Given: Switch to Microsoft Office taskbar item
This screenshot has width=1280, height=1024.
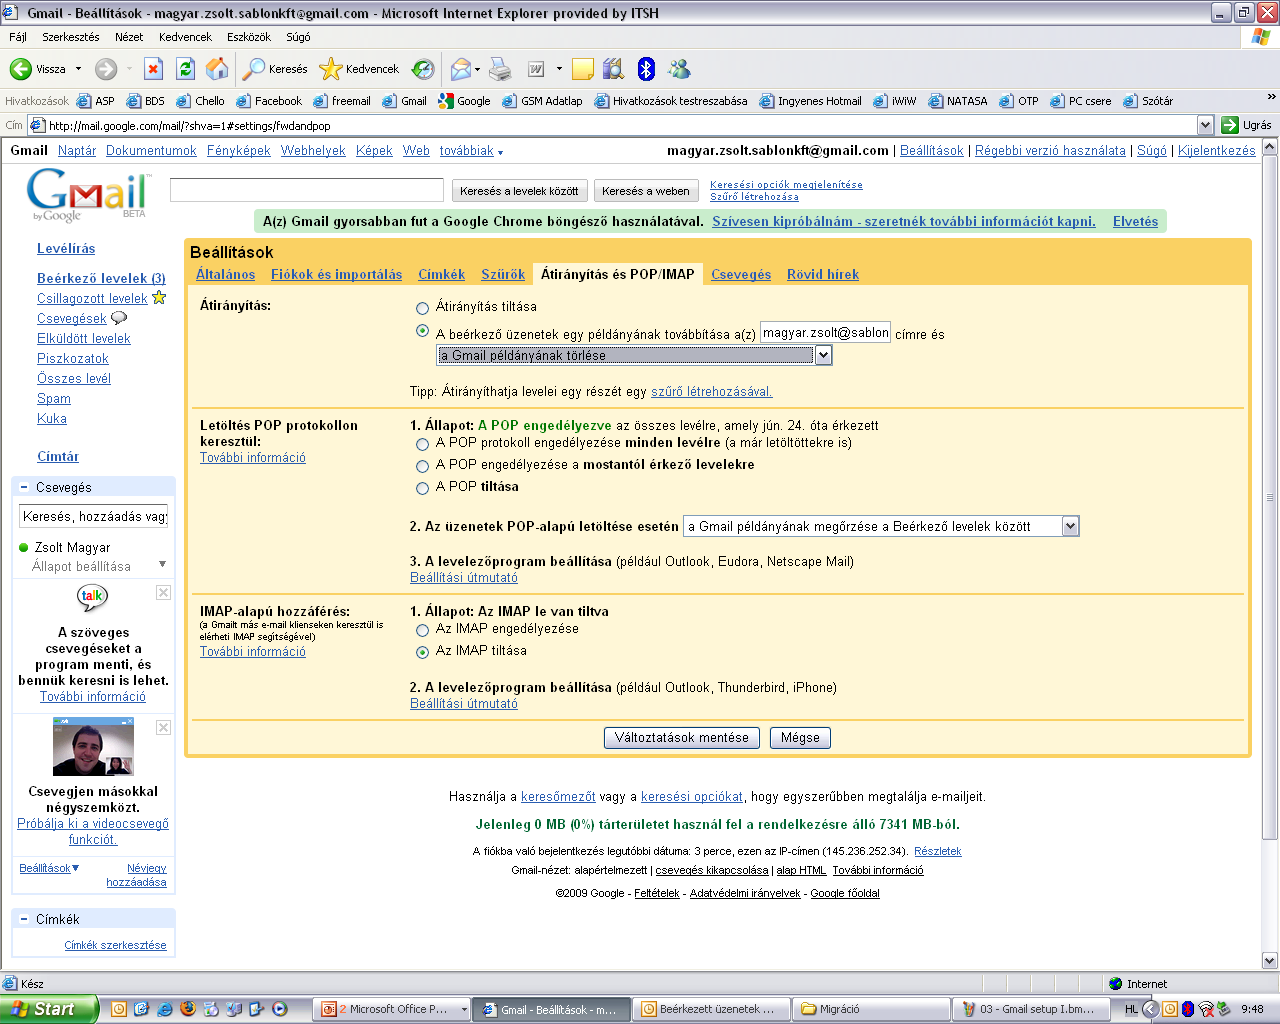Looking at the screenshot, I should (393, 1009).
